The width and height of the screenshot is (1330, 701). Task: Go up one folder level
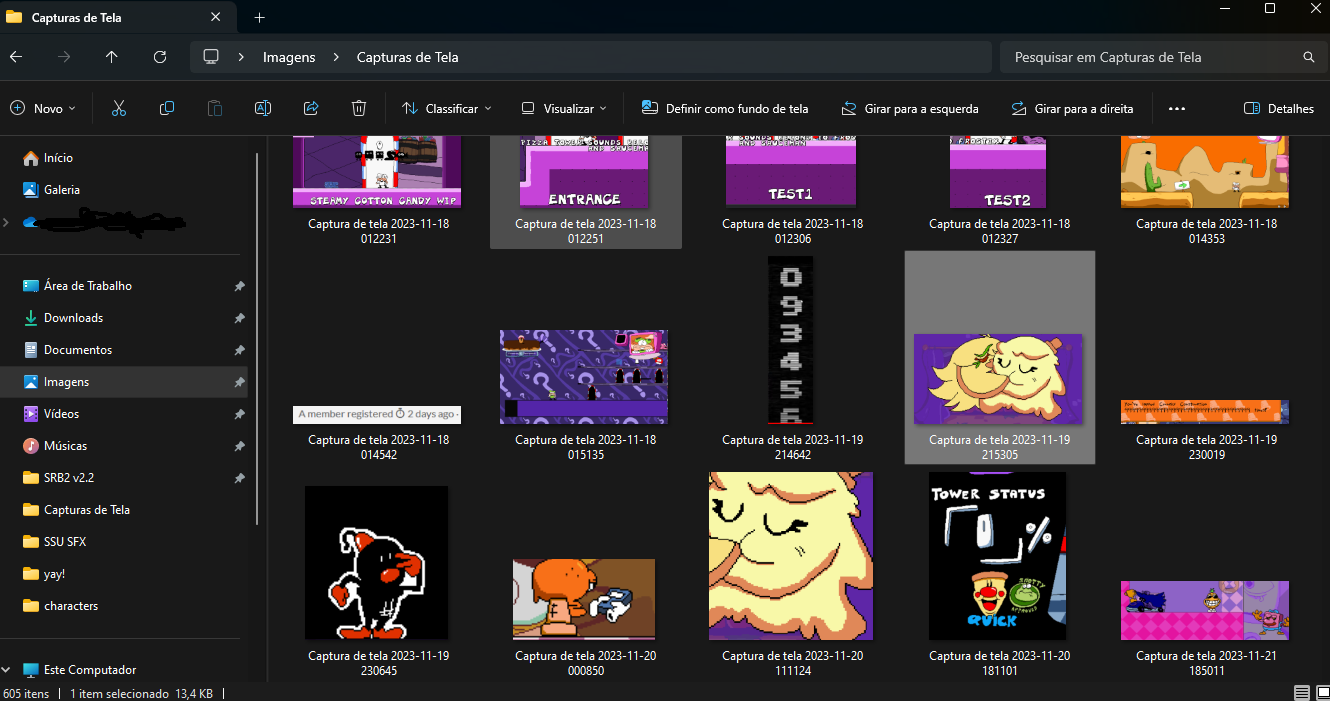pyautogui.click(x=111, y=57)
